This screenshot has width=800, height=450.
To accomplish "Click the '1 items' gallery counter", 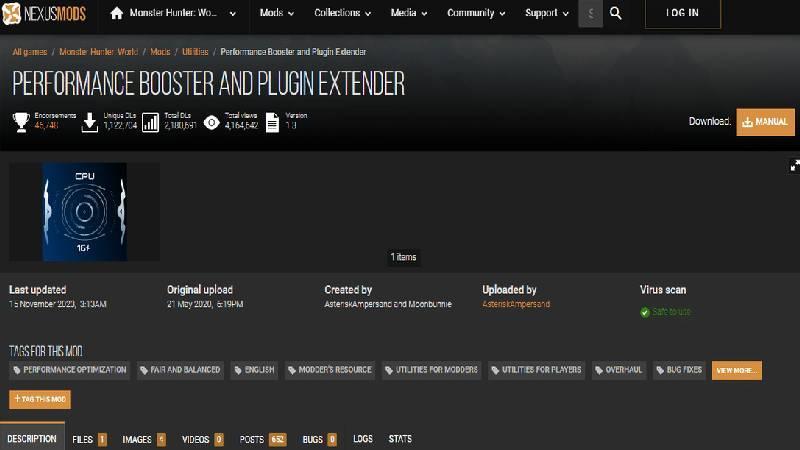I will 403,257.
